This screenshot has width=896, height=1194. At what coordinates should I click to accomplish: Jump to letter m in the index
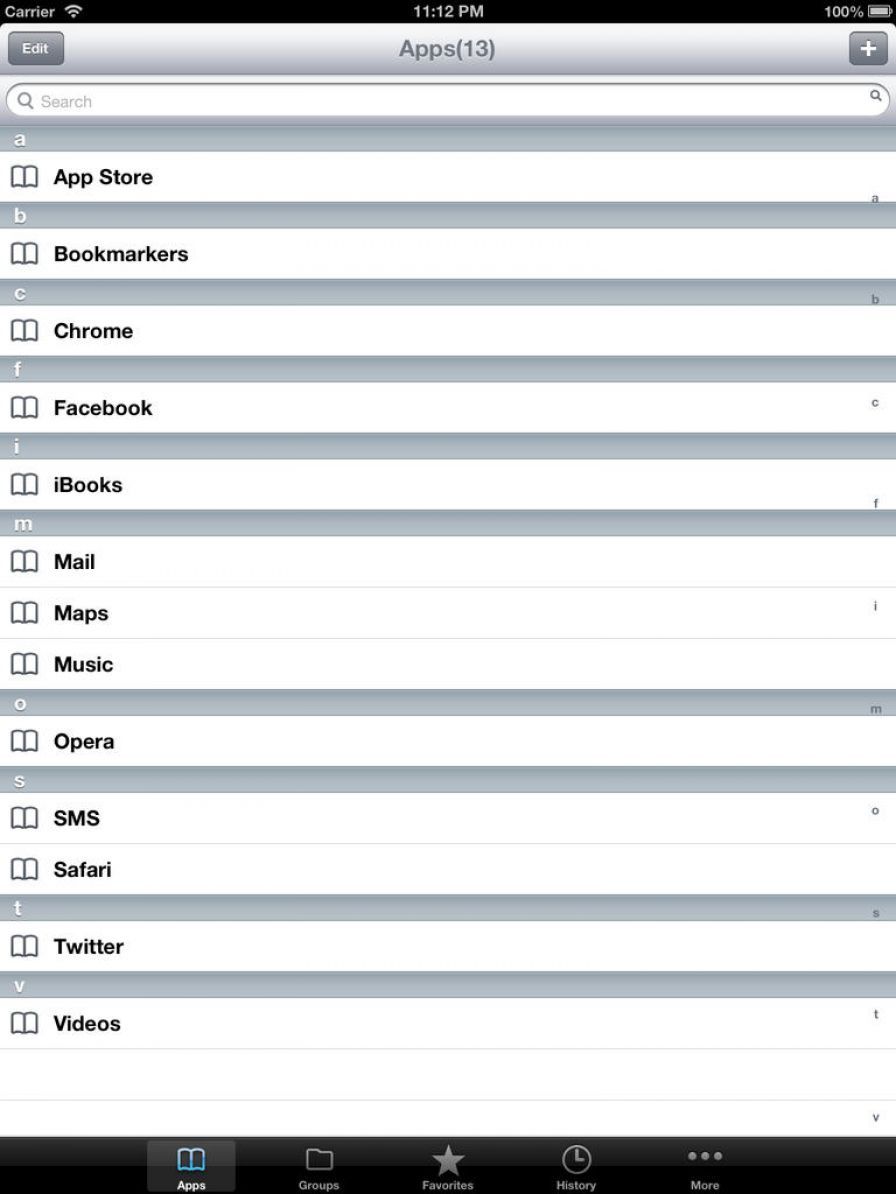pos(876,709)
